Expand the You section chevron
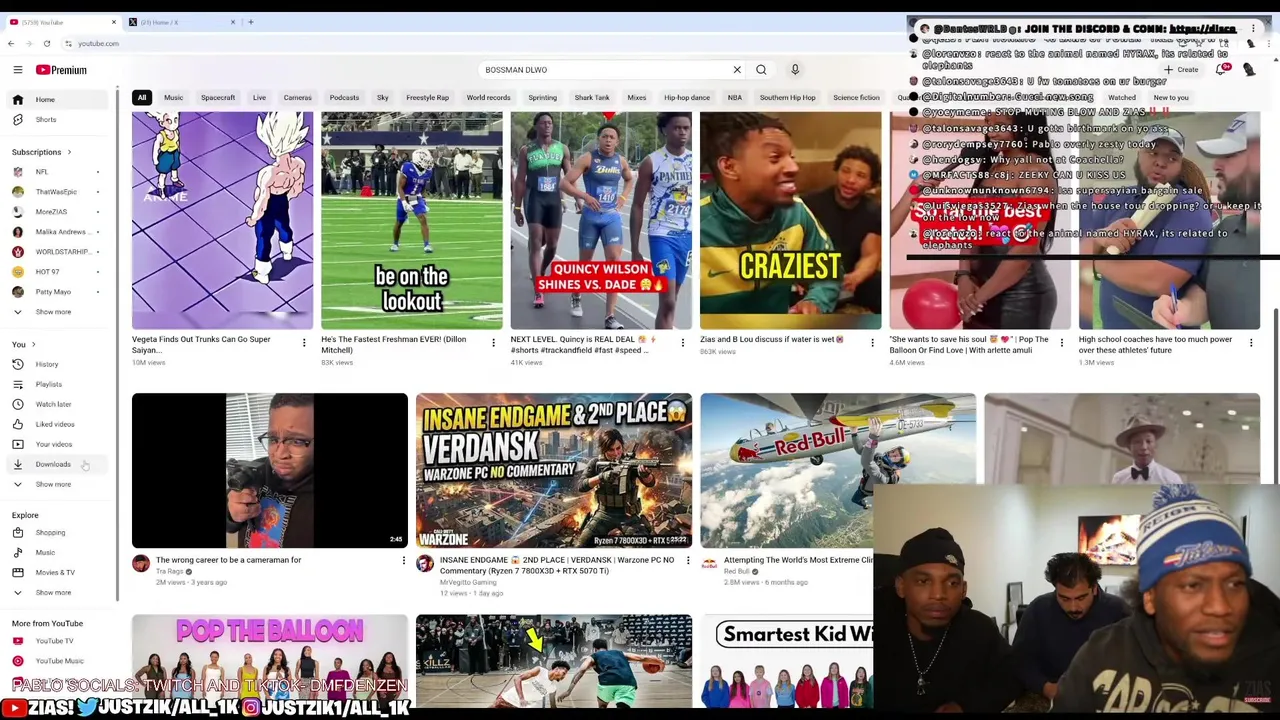The image size is (1280, 720). pyautogui.click(x=33, y=344)
